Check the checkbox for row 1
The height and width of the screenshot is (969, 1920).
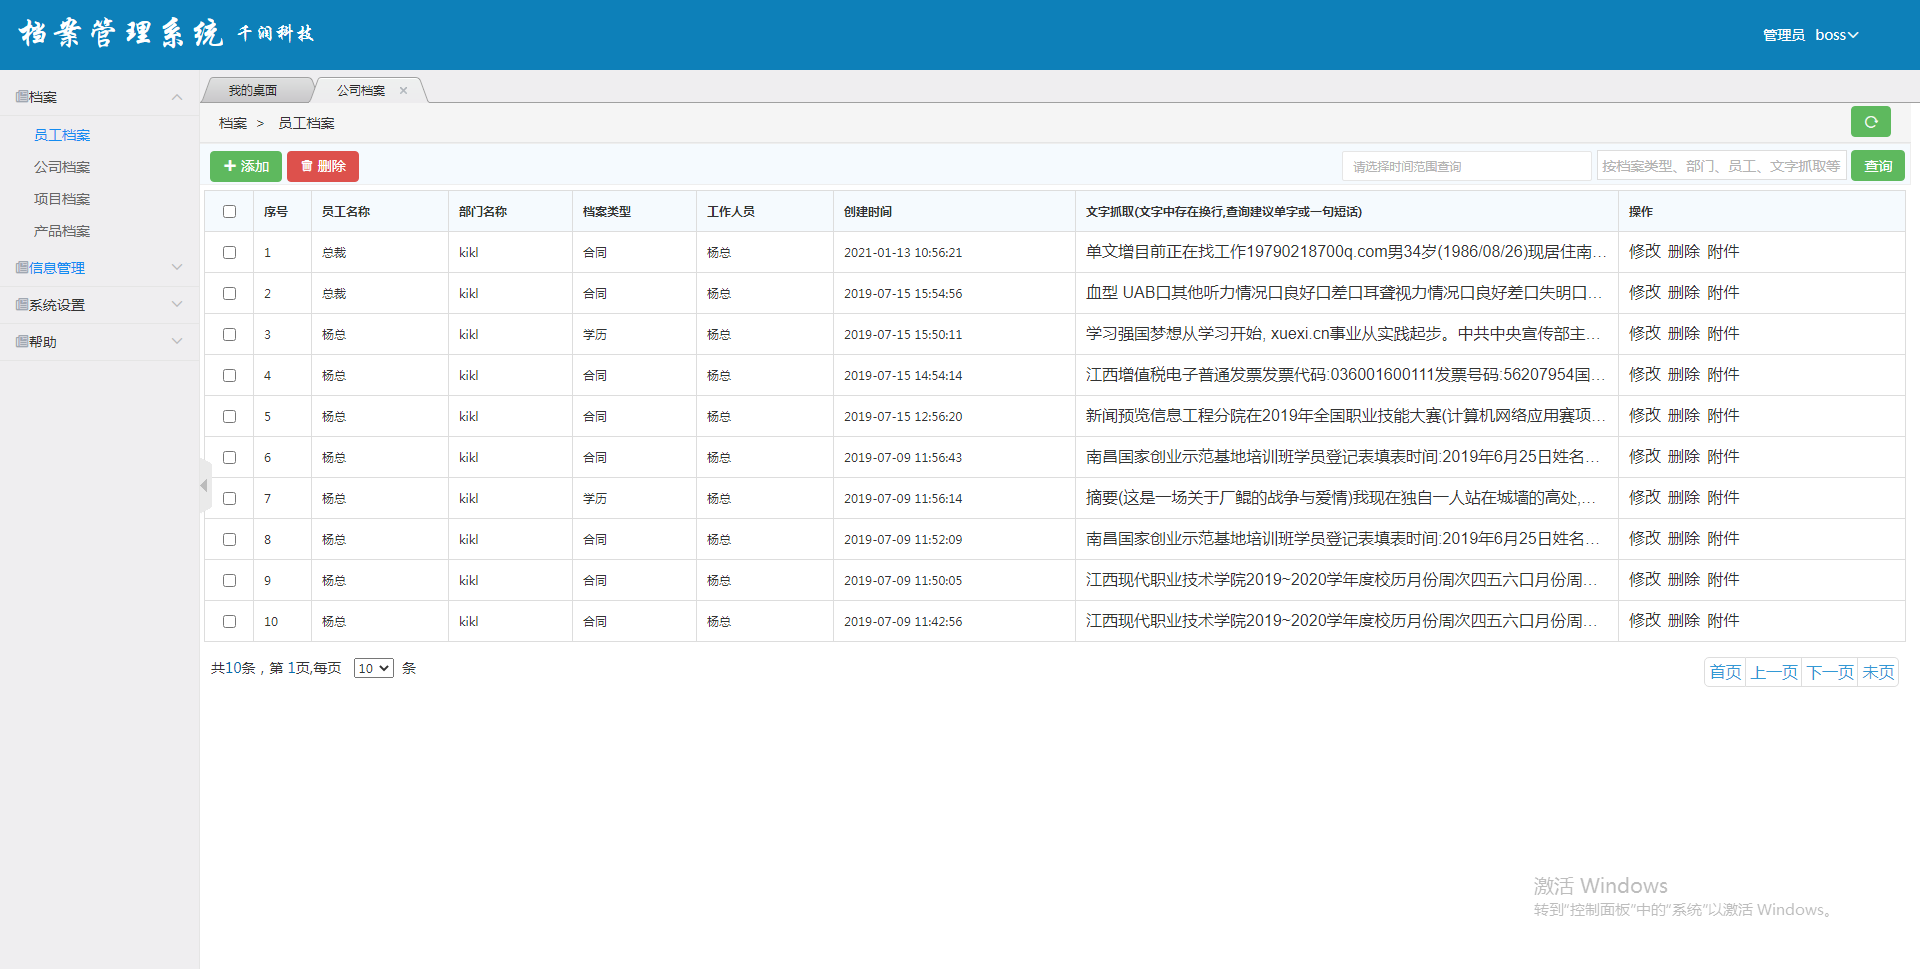click(230, 253)
